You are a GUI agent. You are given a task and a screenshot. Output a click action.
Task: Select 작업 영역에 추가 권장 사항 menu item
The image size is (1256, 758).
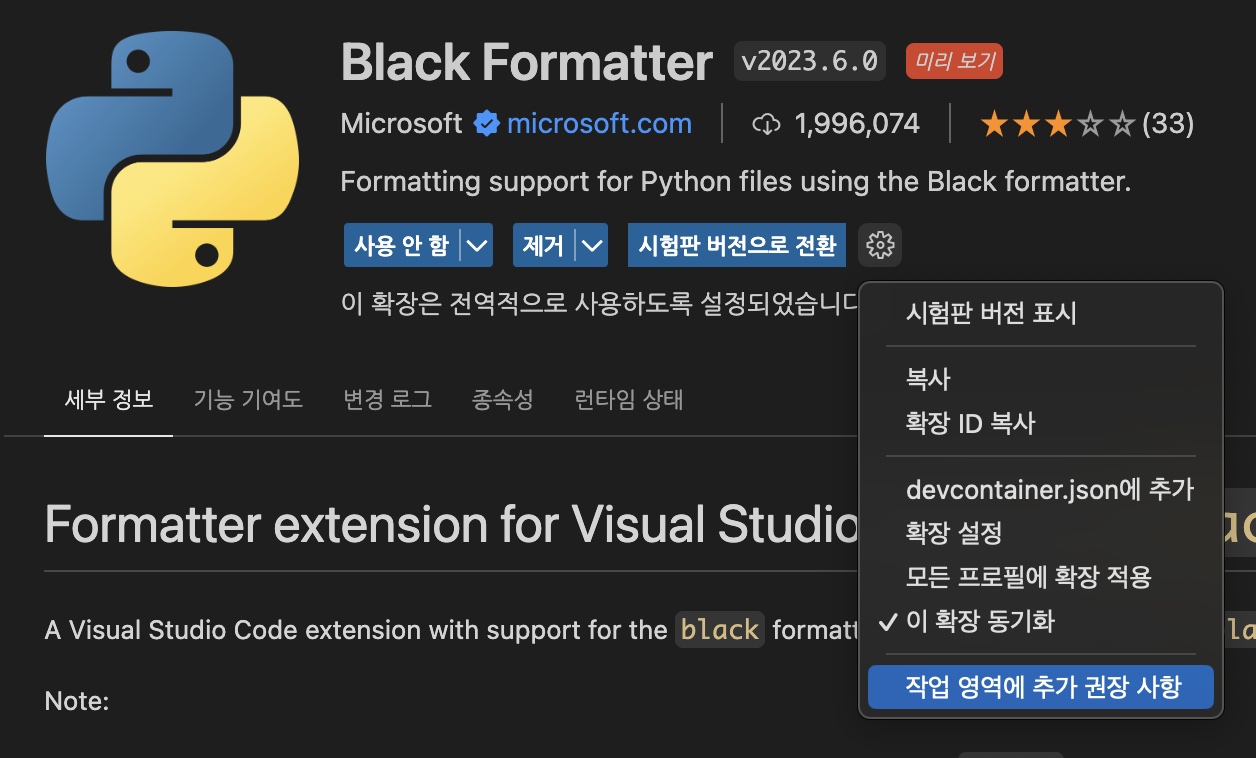pos(1040,687)
